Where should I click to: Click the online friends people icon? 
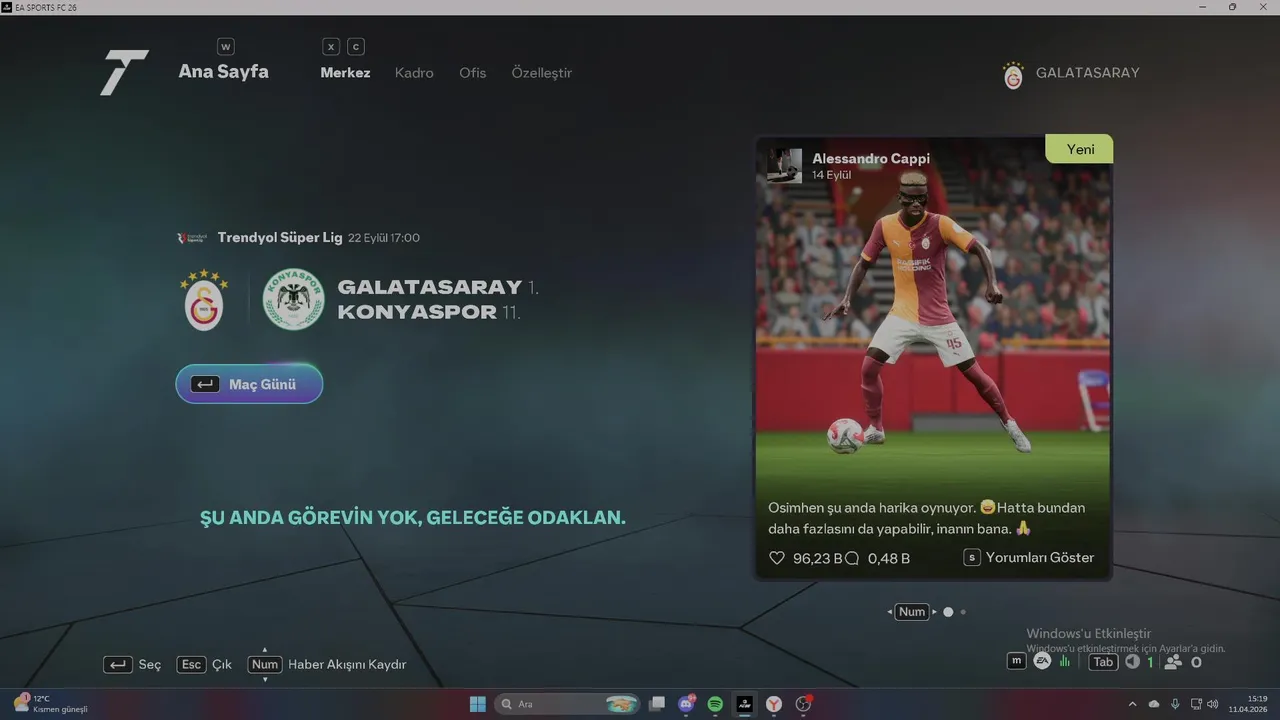click(1173, 662)
